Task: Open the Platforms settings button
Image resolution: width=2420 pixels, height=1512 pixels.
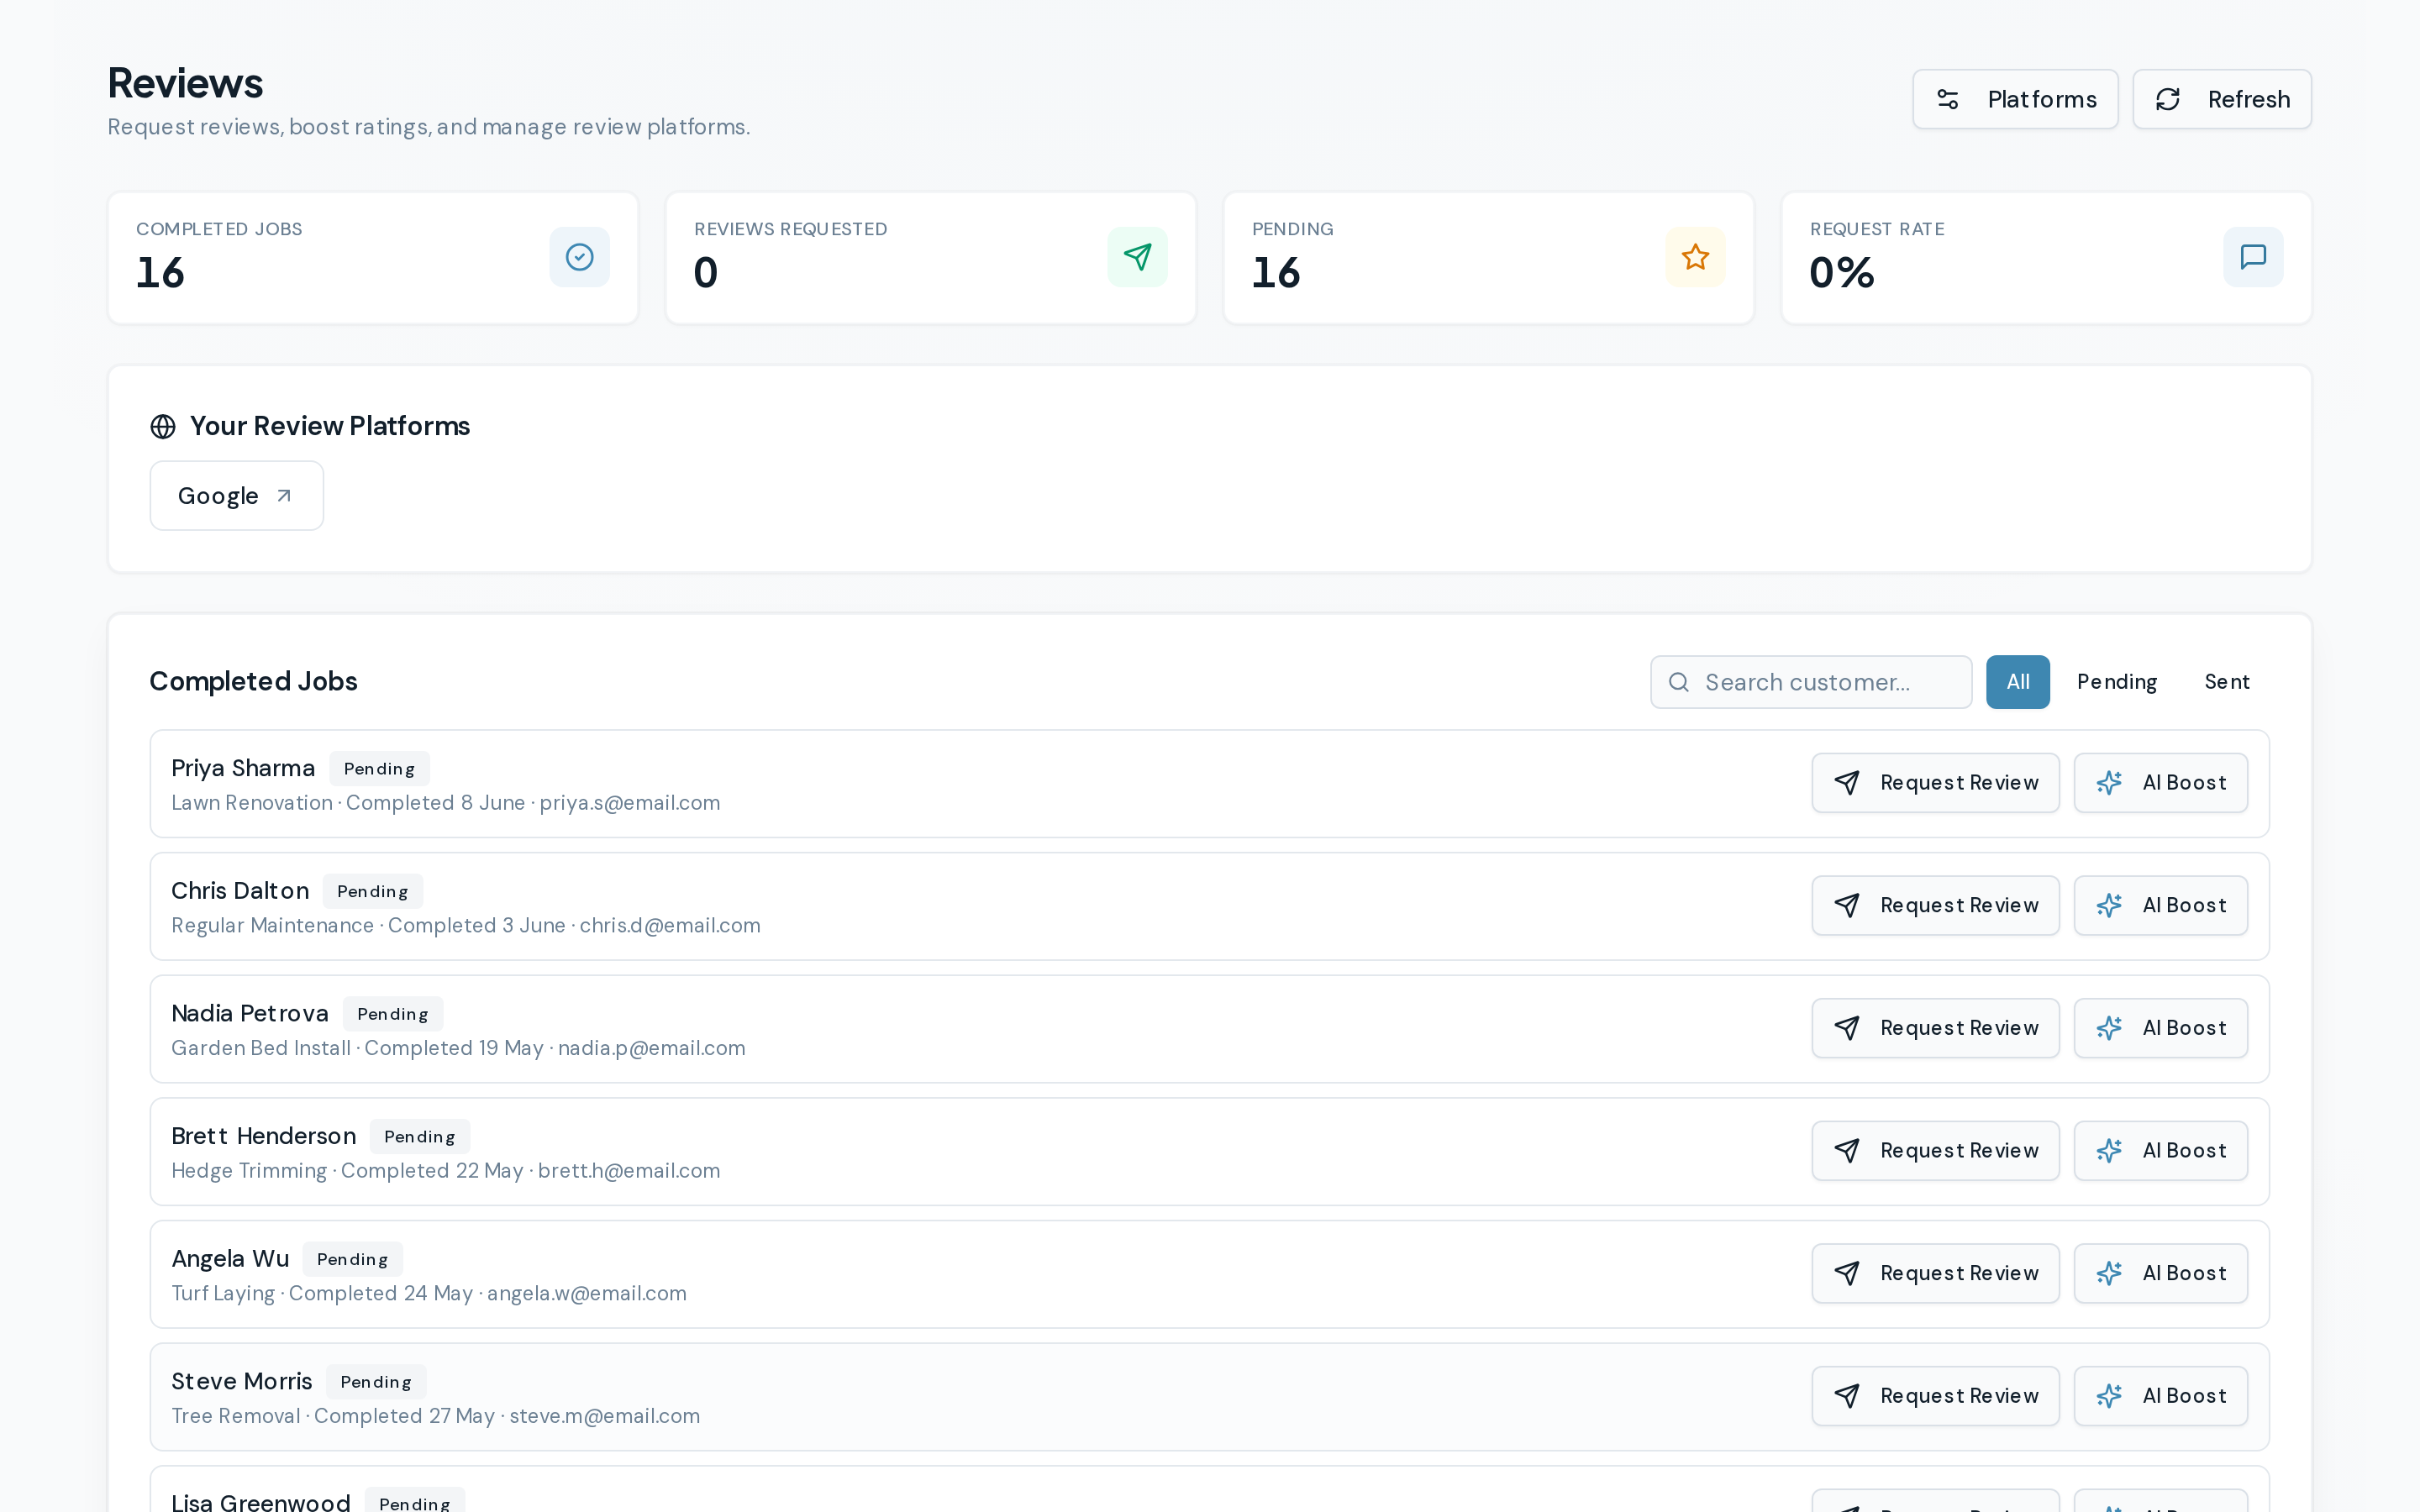Action: tap(2014, 99)
